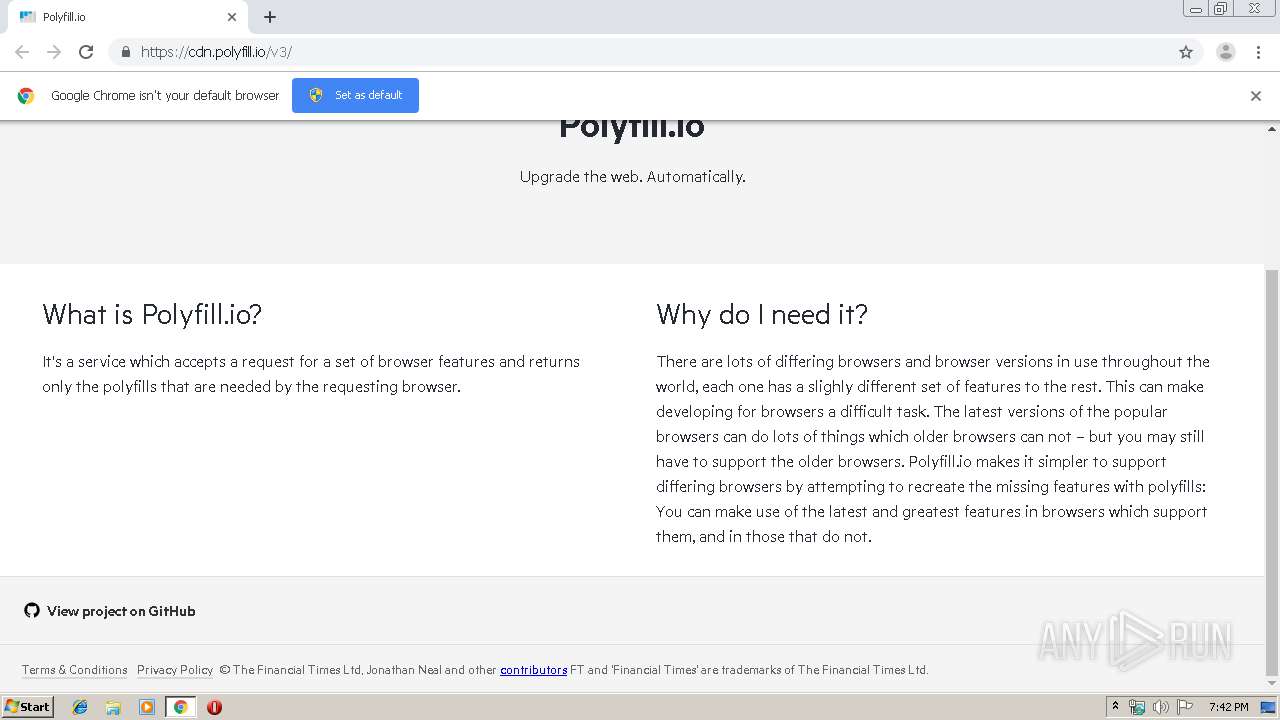Click the Why do I need it? heading
Screen dimensions: 1280x720
762,314
